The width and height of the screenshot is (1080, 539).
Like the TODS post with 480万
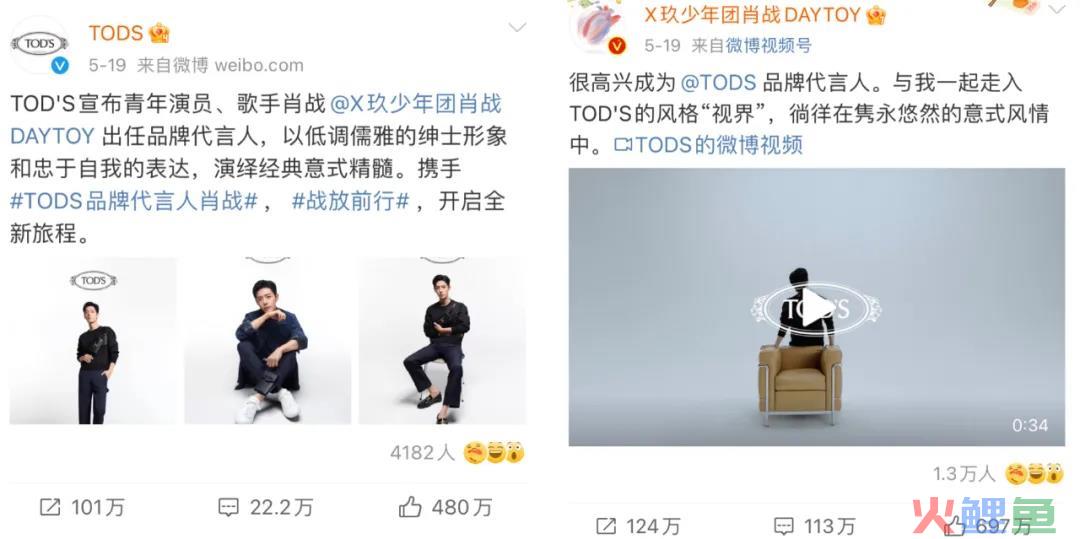pos(410,508)
